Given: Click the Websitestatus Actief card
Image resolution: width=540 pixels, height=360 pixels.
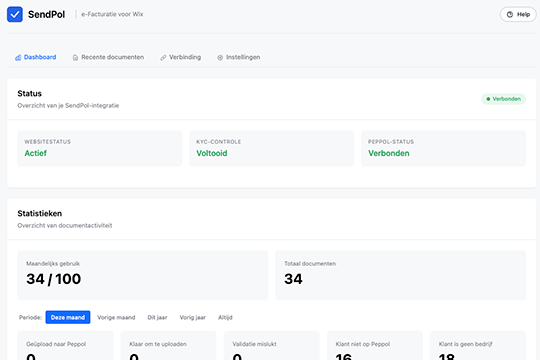Looking at the screenshot, I should tap(100, 148).
